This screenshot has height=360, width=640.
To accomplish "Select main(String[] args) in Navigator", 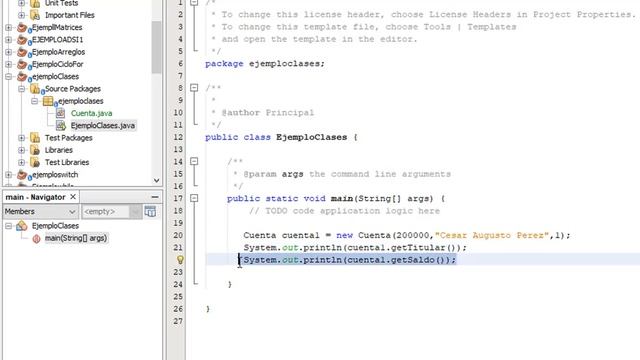I will 76,238.
